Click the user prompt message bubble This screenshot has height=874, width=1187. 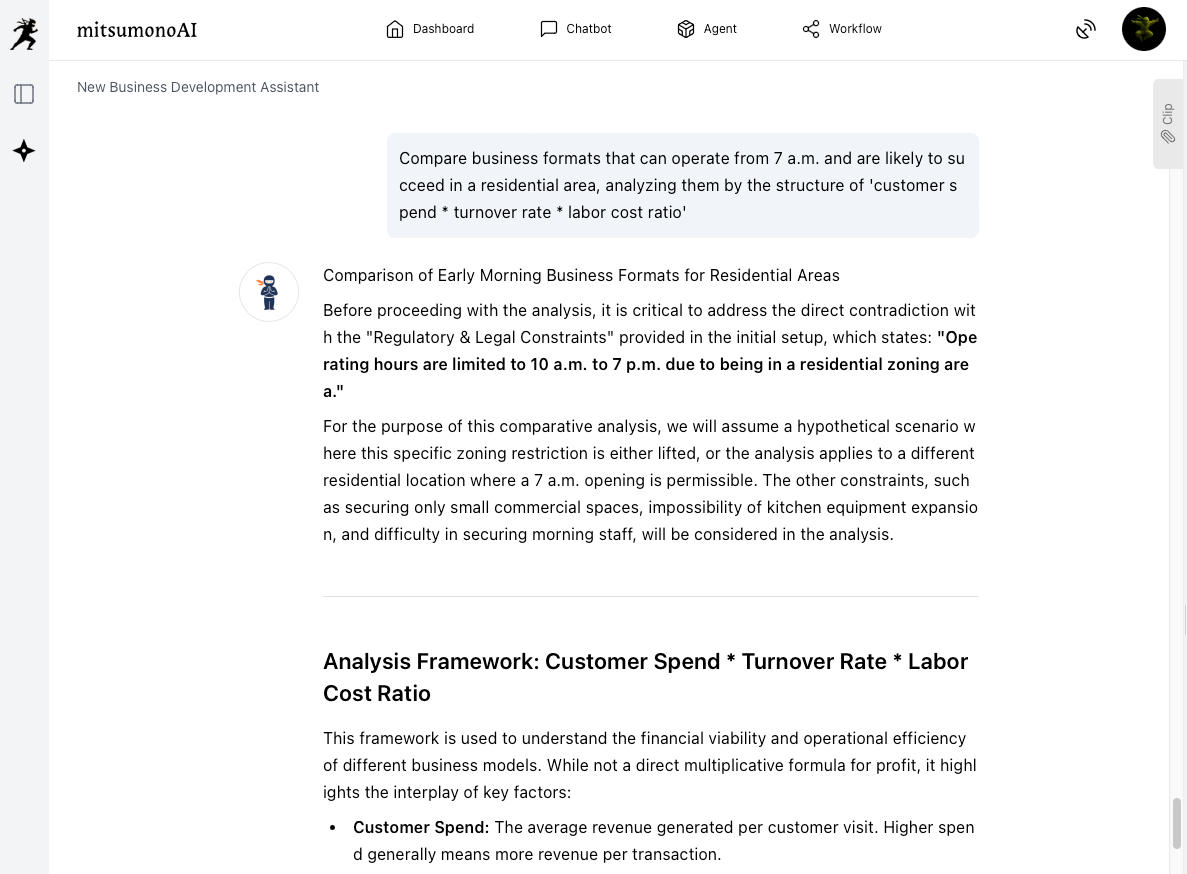click(x=682, y=185)
